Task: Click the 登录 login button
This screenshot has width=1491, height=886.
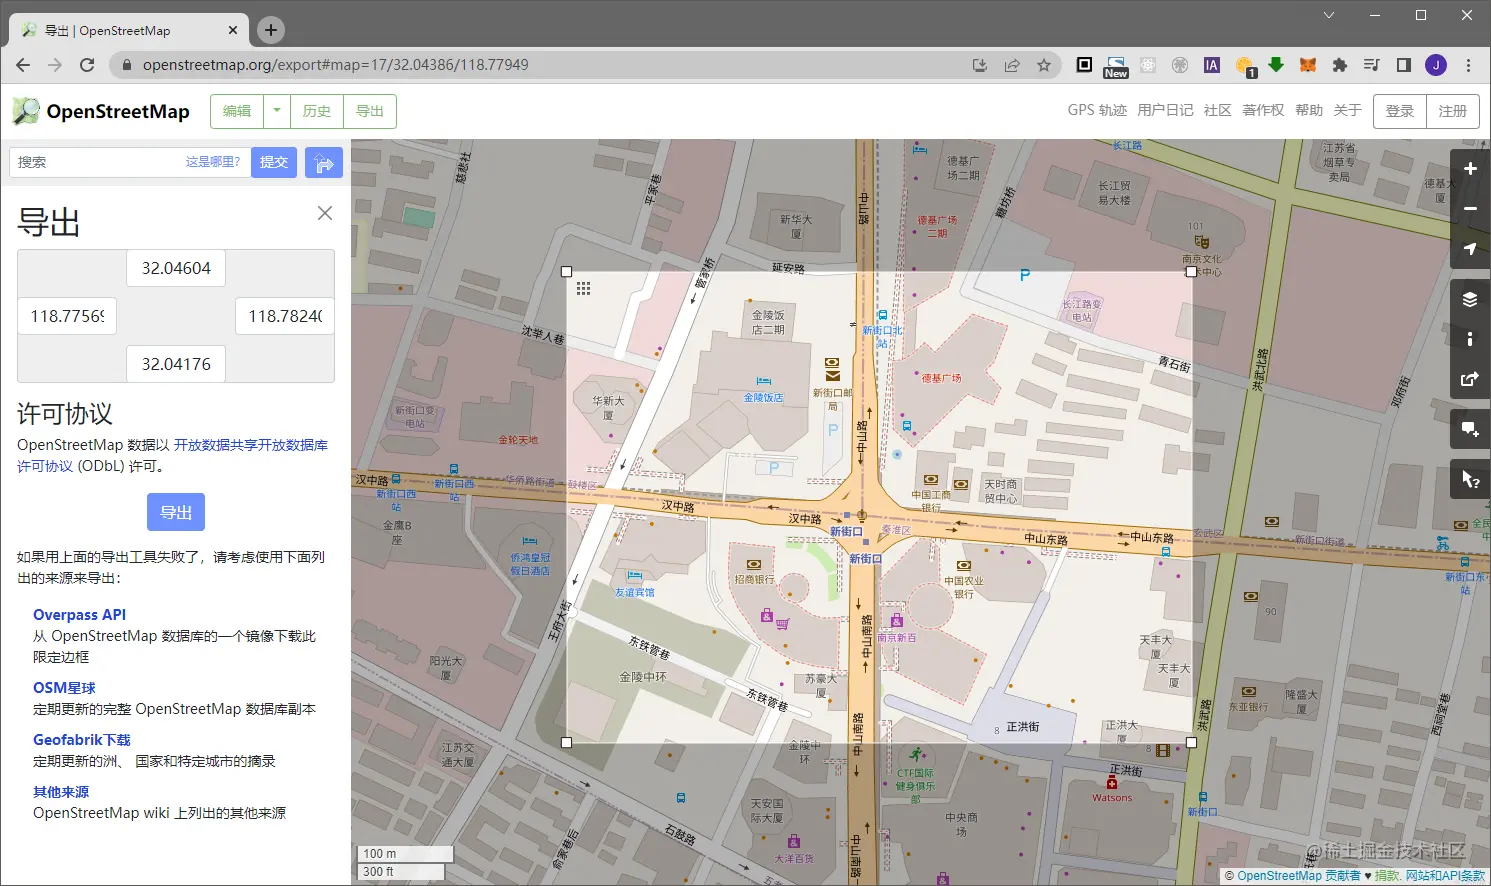Action: (x=1400, y=111)
